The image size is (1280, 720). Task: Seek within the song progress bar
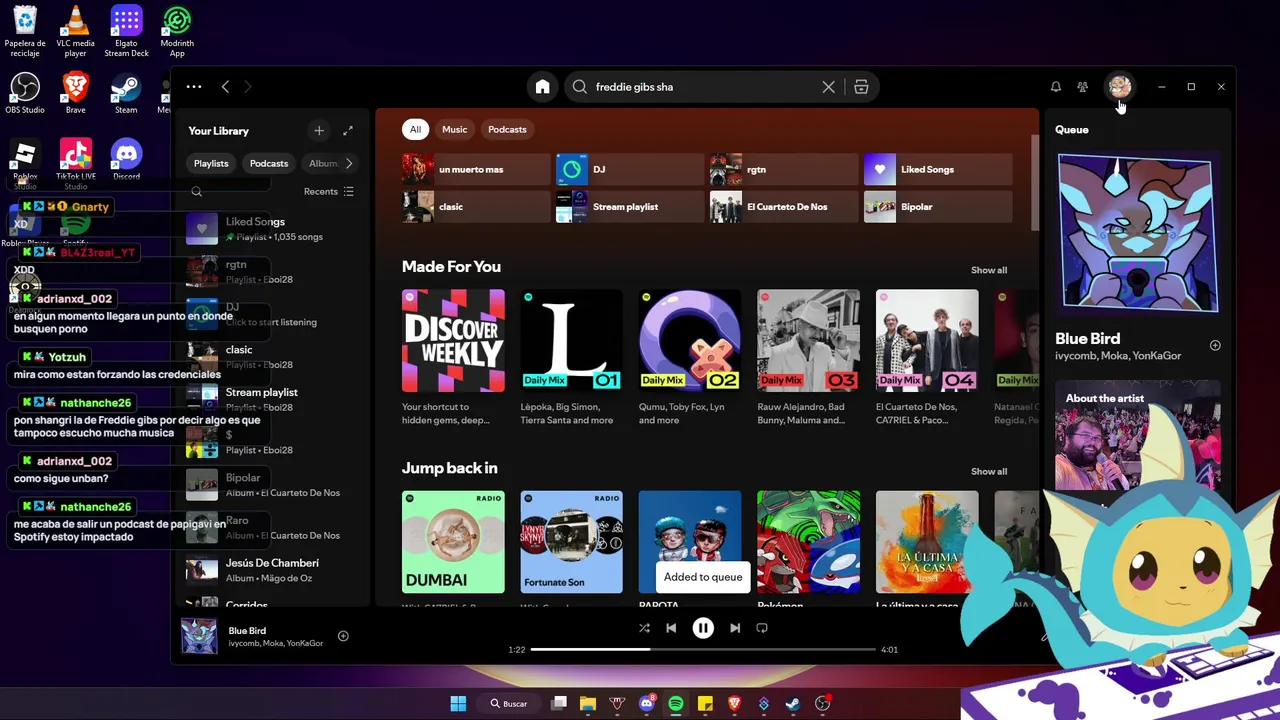coord(703,649)
